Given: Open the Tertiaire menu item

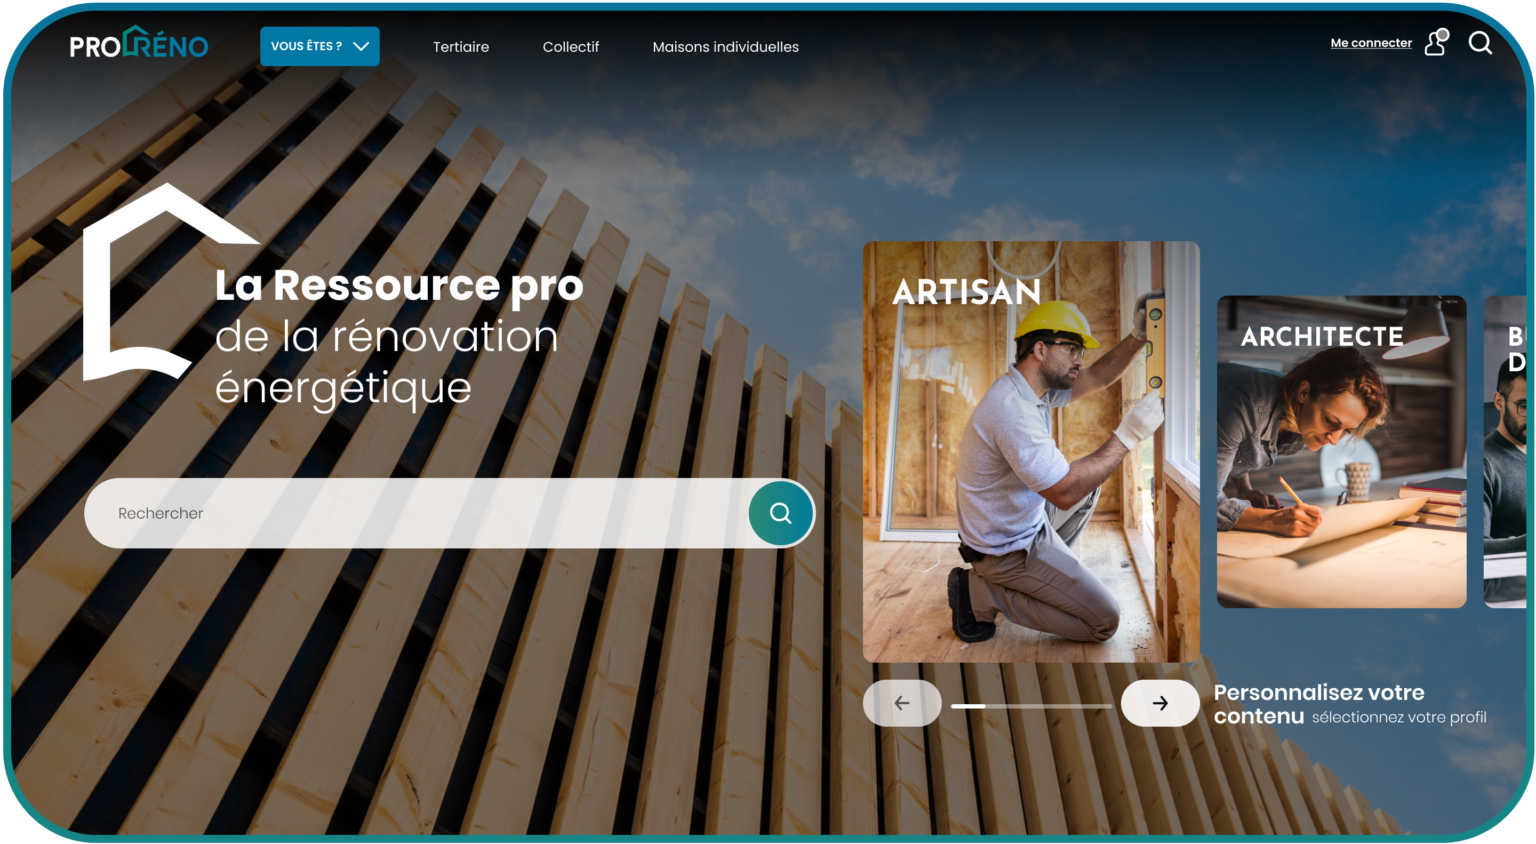Looking at the screenshot, I should (x=460, y=46).
